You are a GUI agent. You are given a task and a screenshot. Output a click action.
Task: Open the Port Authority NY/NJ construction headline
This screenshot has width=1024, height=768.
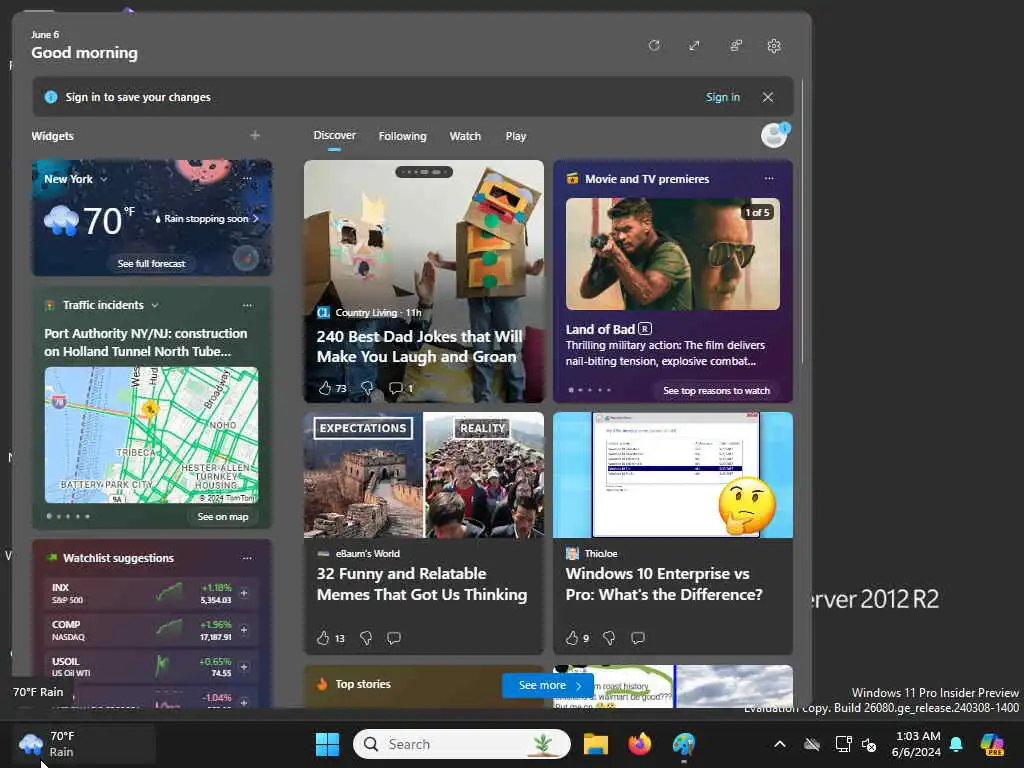pos(146,342)
